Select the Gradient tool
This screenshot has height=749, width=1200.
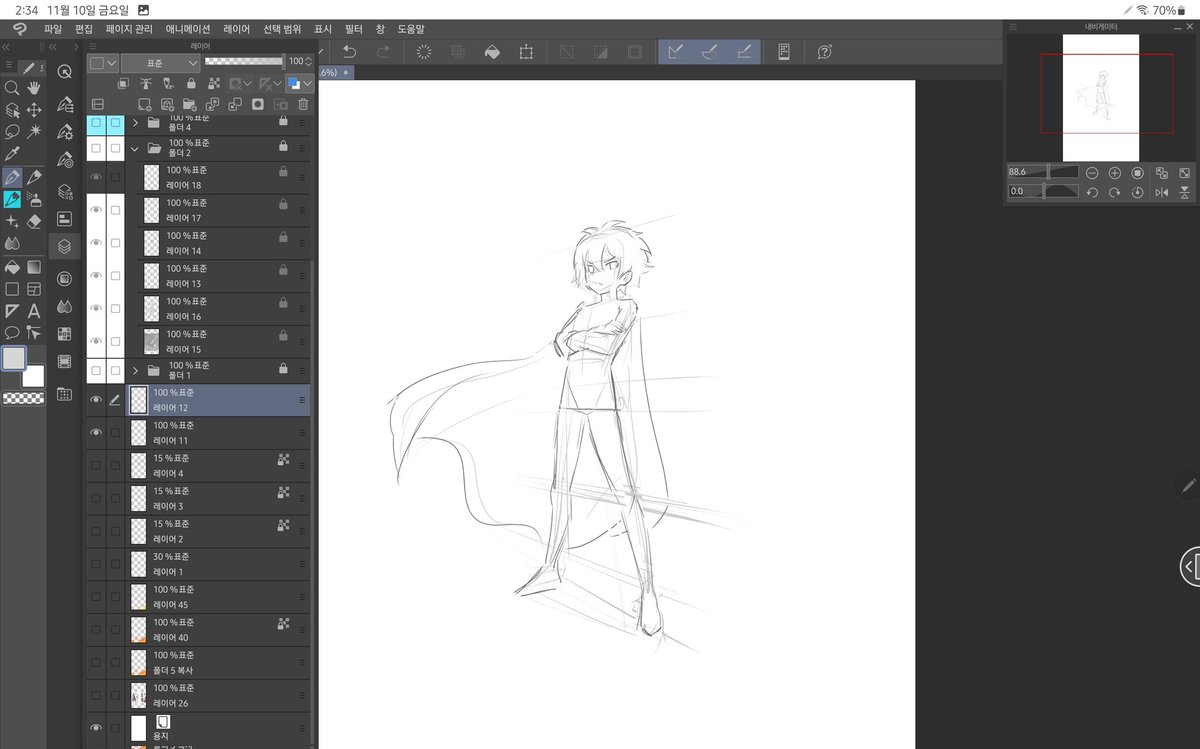[34, 267]
